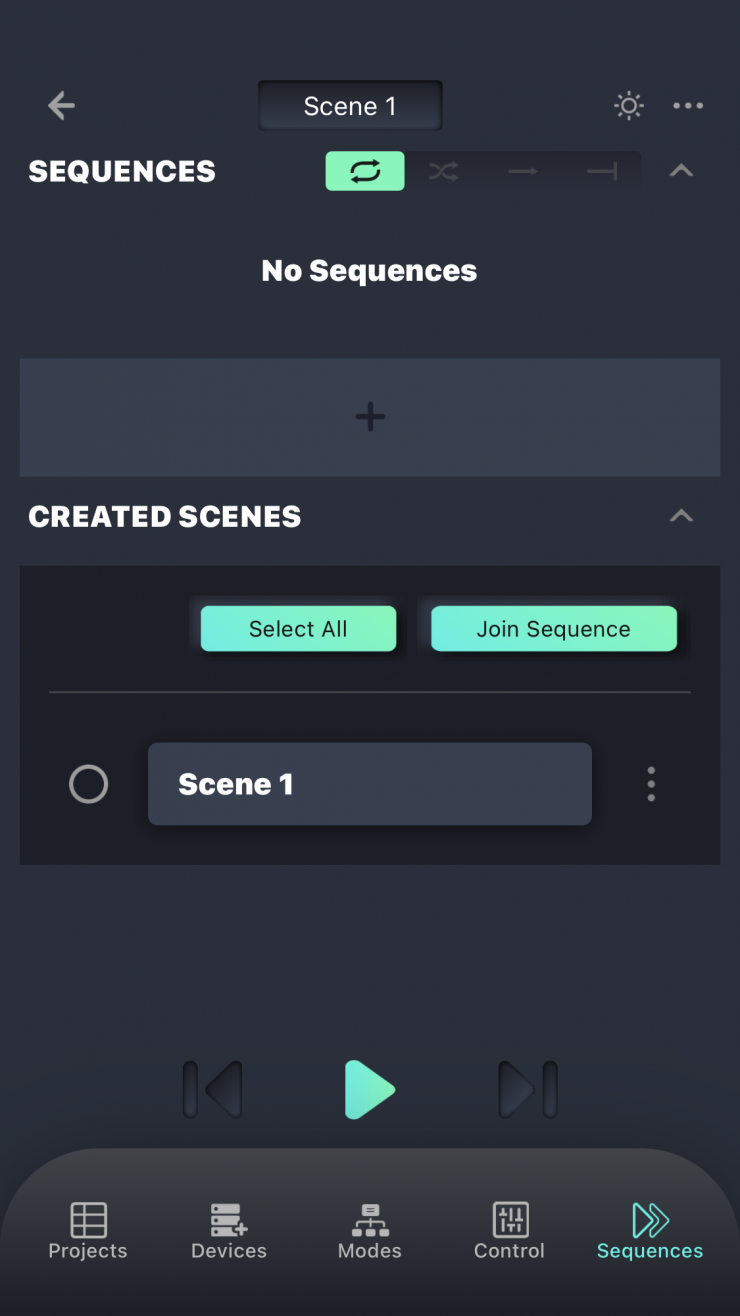The height and width of the screenshot is (1316, 740).
Task: Select the Scene 1 radio circle
Action: pyautogui.click(x=88, y=784)
